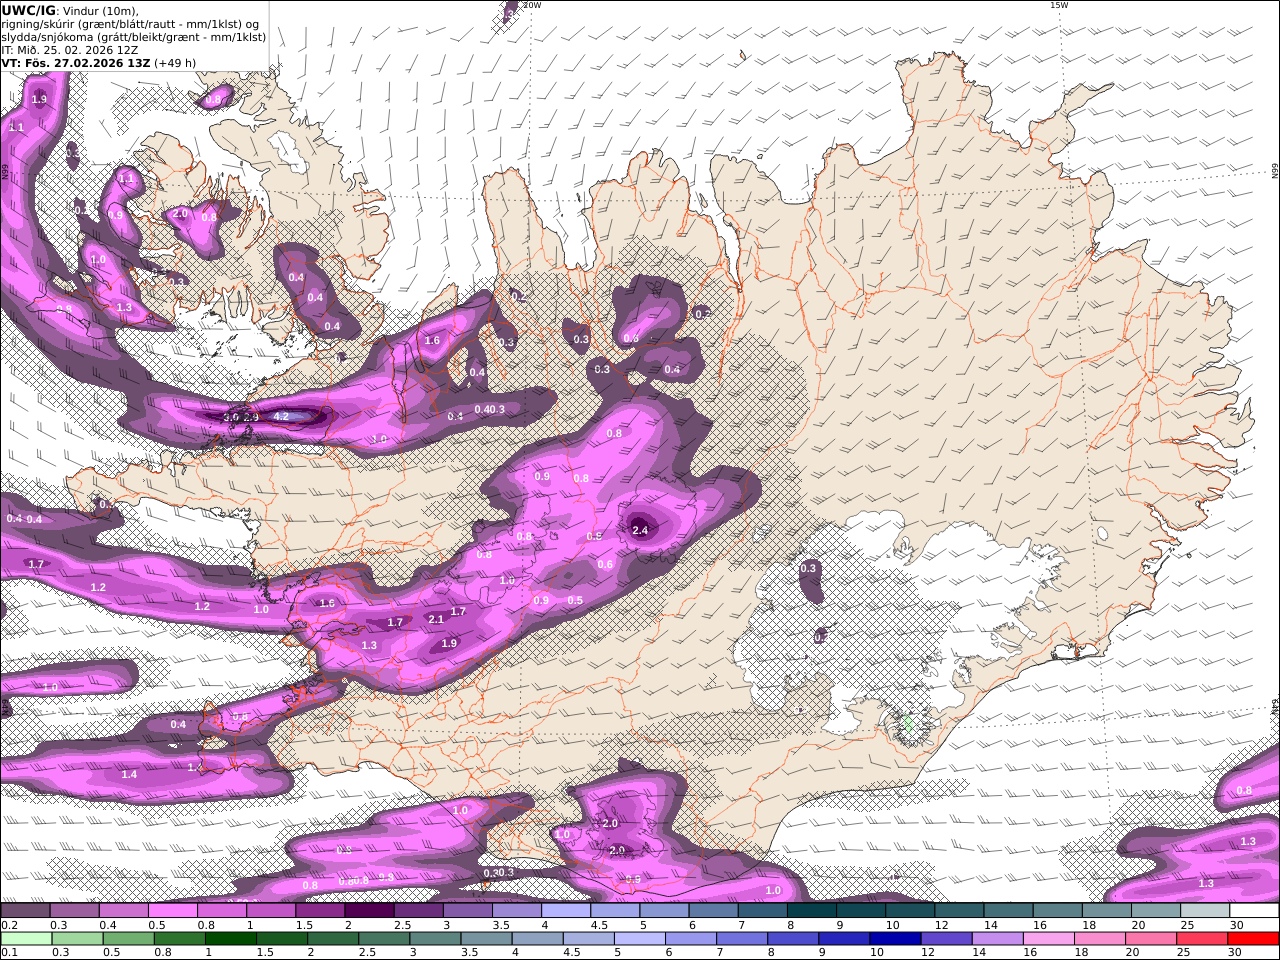Click the dark teal 8 swatch, upper legend
The image size is (1280, 960).
[810, 911]
